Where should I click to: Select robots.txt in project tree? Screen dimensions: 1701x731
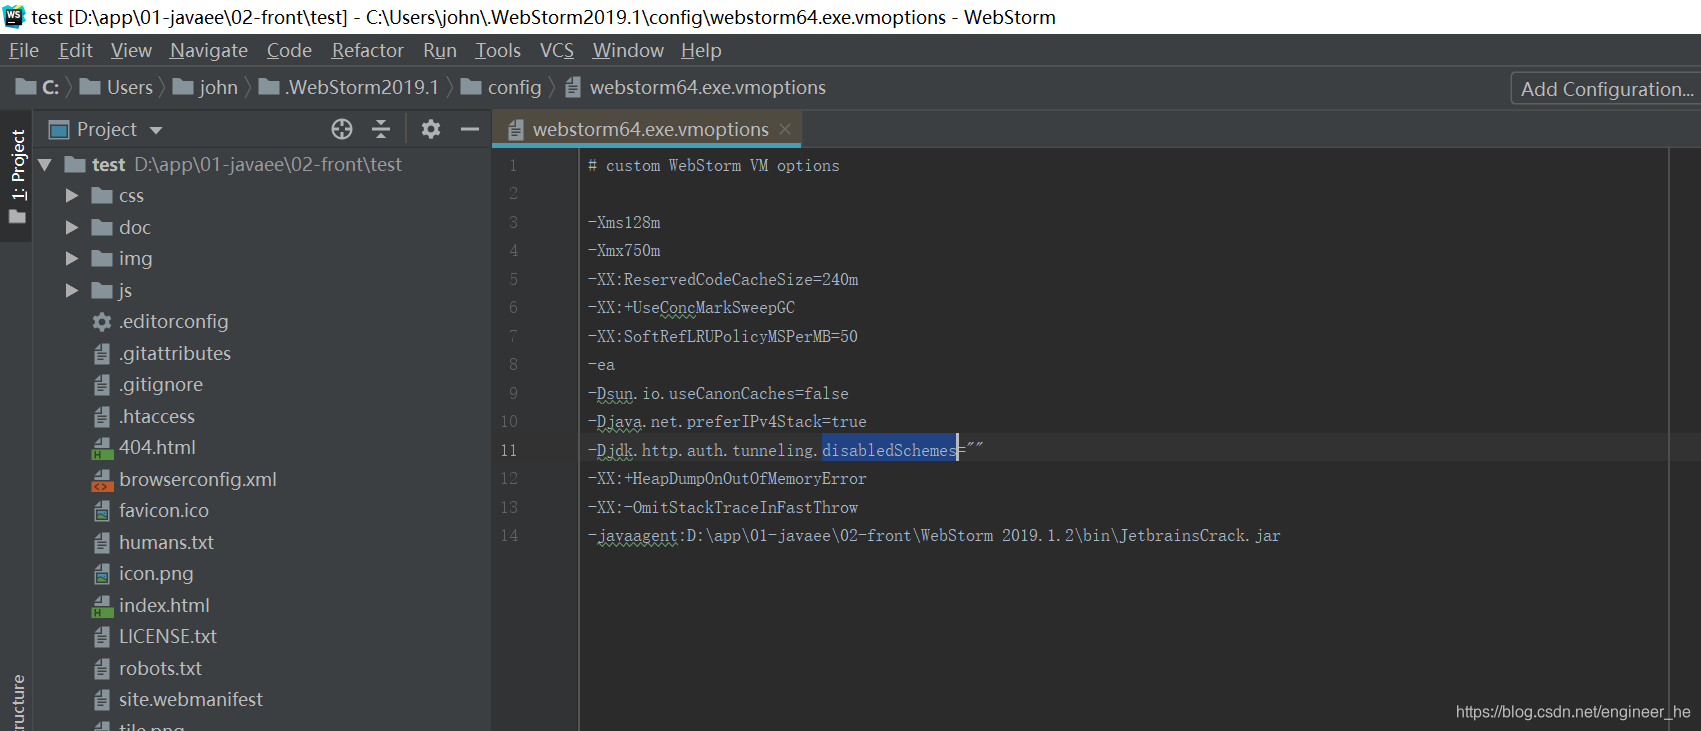160,669
